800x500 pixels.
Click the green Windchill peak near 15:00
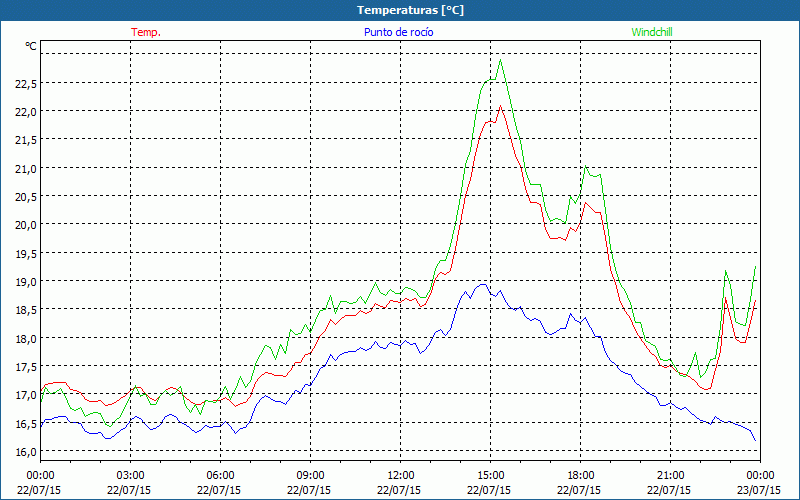point(501,60)
